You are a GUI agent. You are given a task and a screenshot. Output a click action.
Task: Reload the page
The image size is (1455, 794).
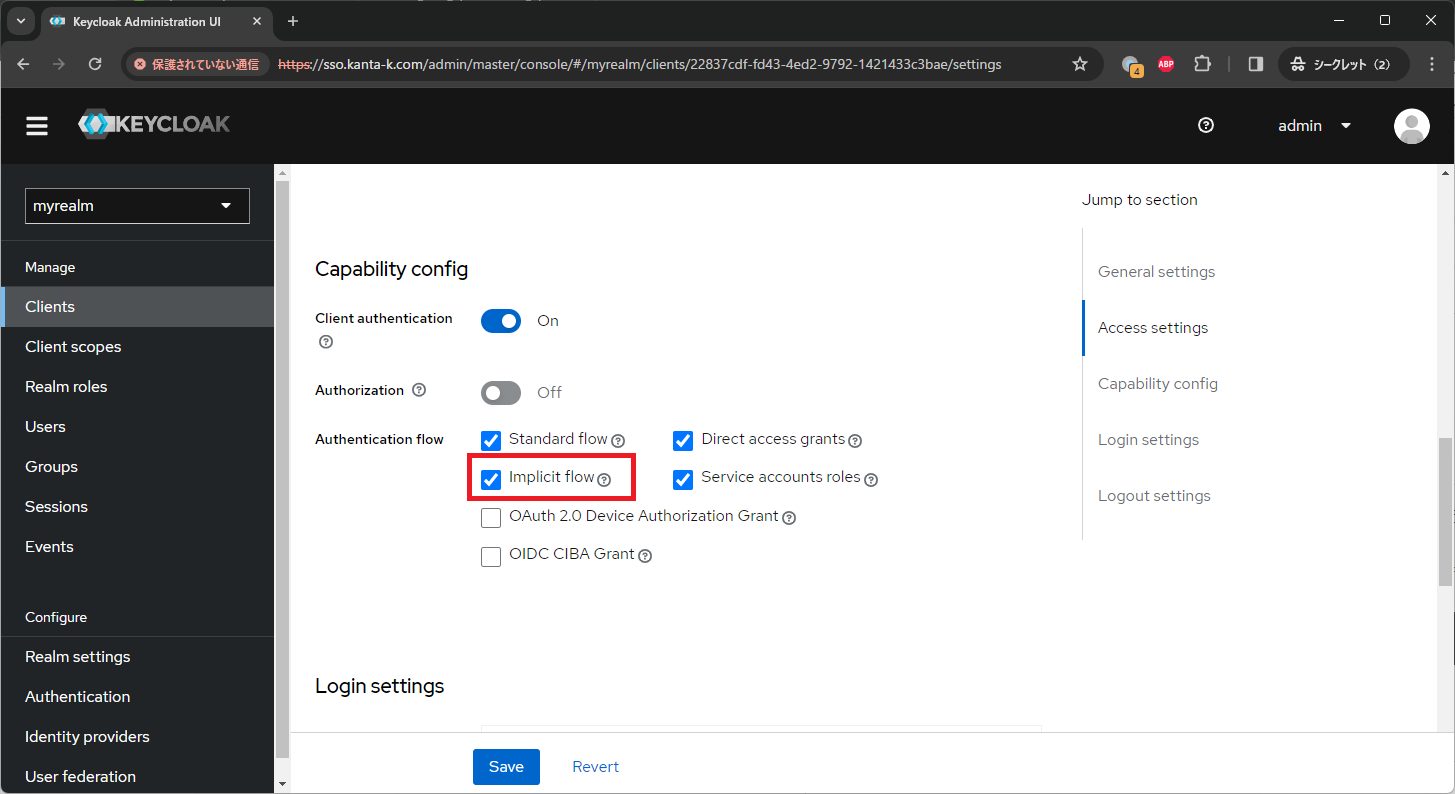point(95,64)
